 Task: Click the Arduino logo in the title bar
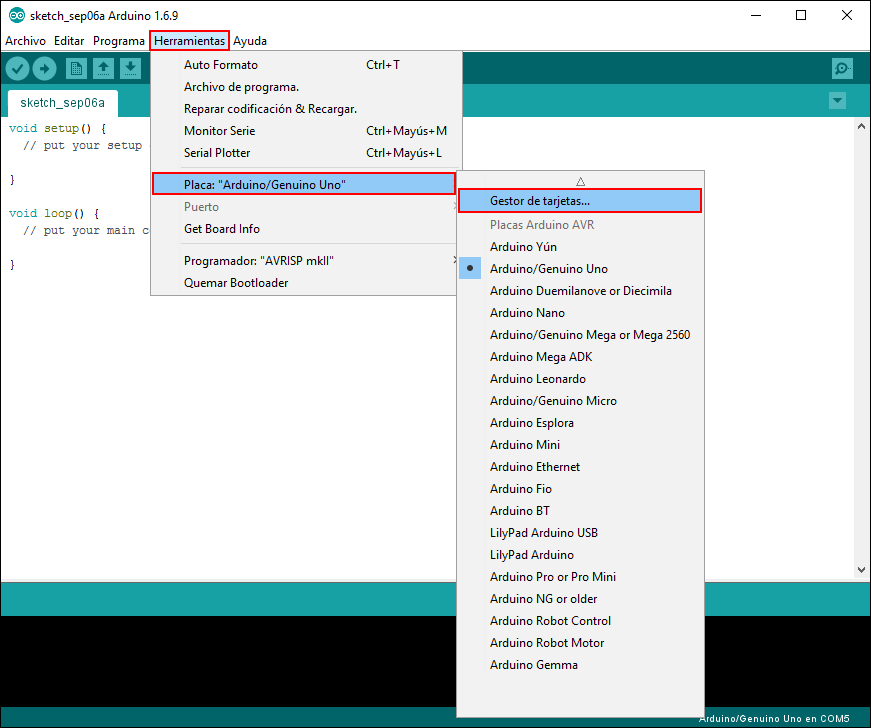point(17,16)
